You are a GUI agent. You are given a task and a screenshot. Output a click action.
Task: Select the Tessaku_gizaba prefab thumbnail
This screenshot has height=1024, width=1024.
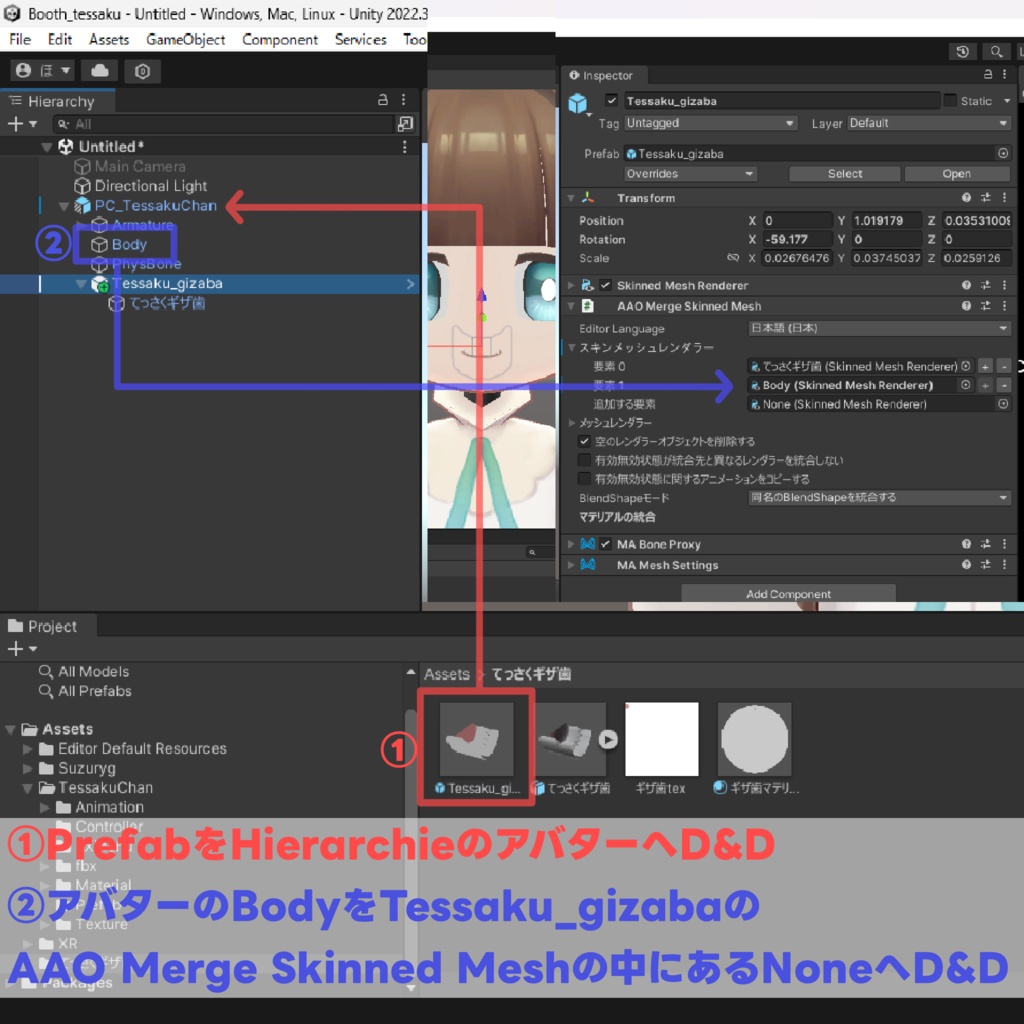(477, 739)
